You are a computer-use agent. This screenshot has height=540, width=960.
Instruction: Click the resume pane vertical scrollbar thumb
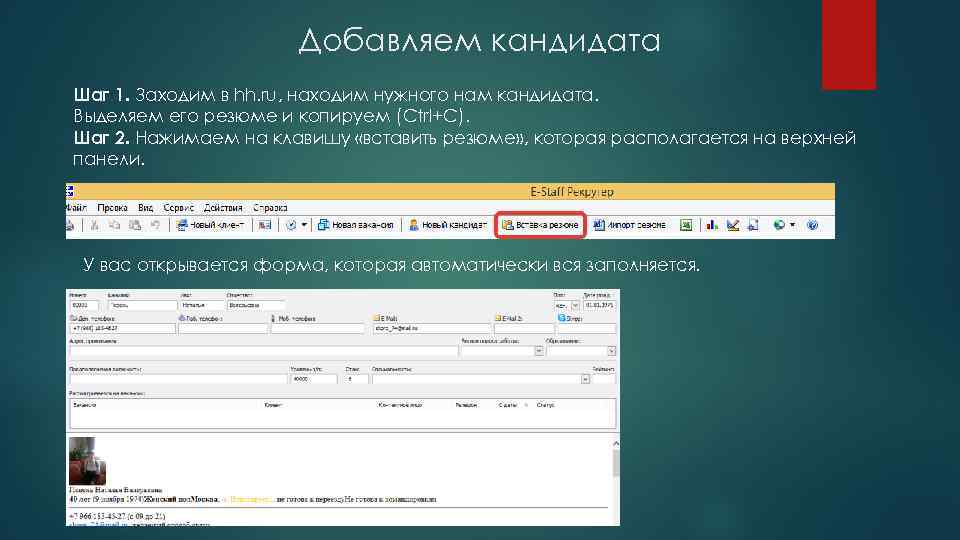615,463
